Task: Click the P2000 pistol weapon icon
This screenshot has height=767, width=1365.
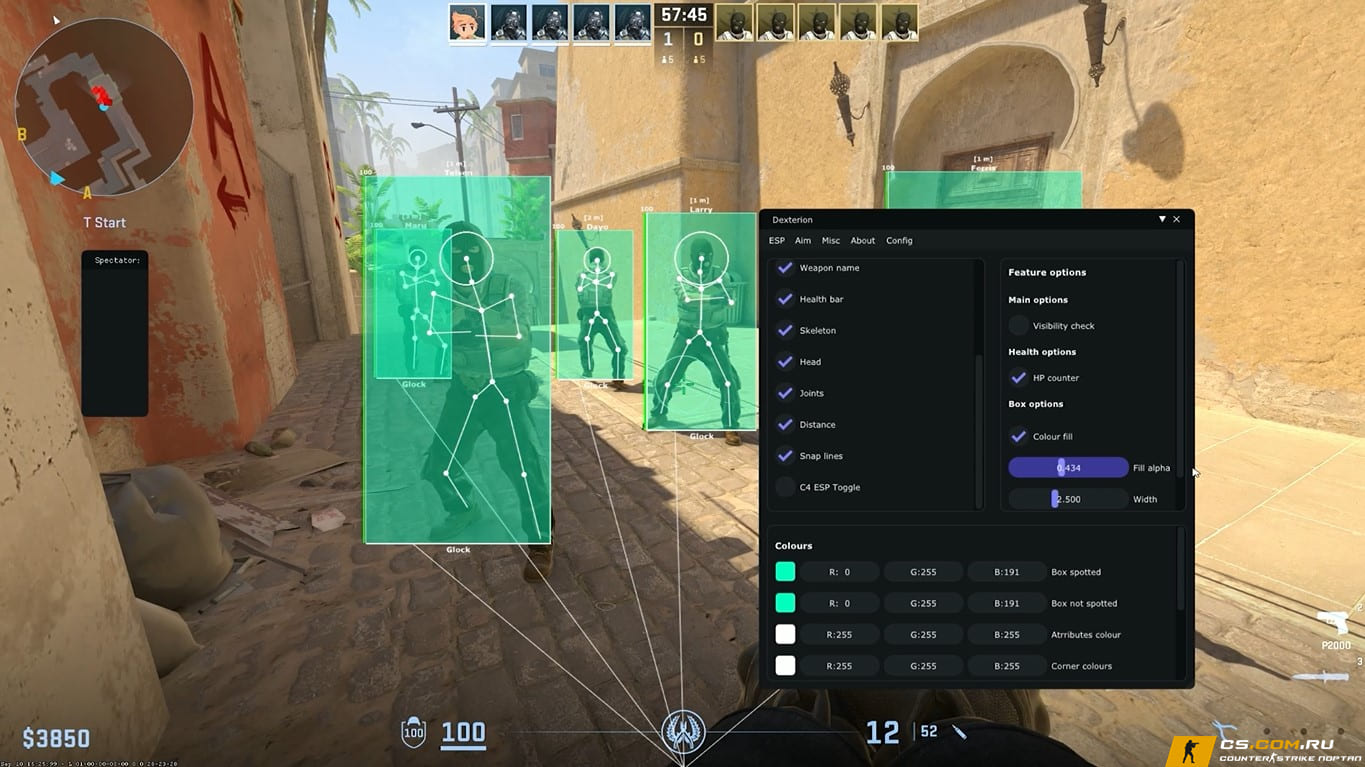Action: 1334,622
